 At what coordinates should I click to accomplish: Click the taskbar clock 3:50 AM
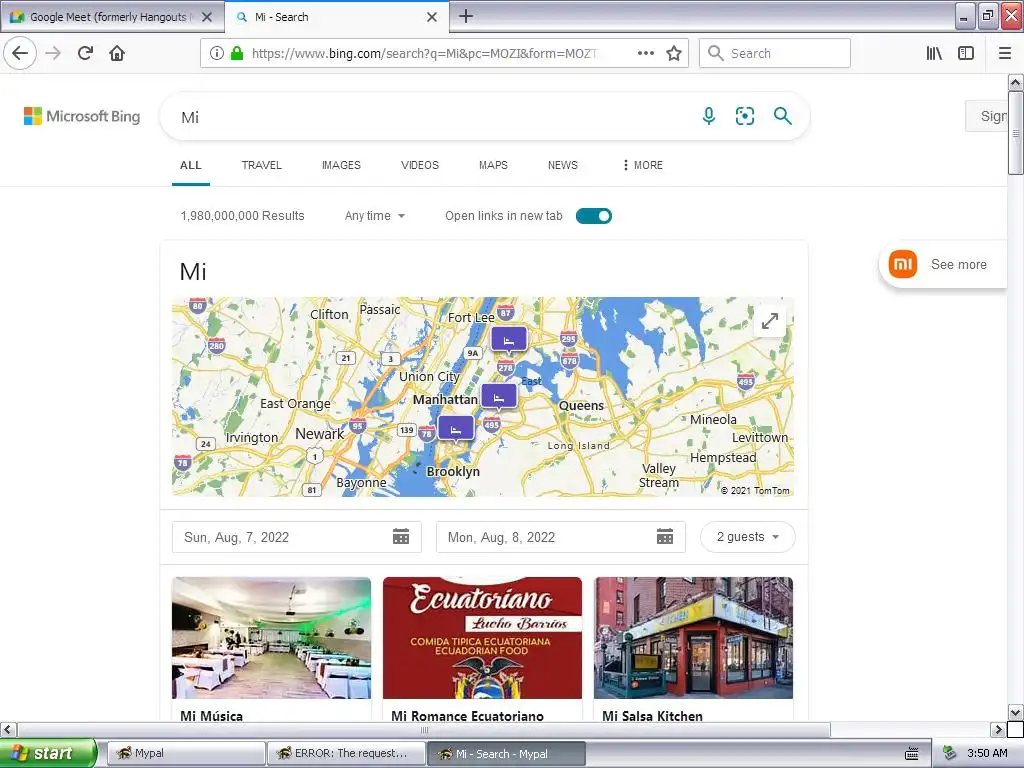point(987,753)
